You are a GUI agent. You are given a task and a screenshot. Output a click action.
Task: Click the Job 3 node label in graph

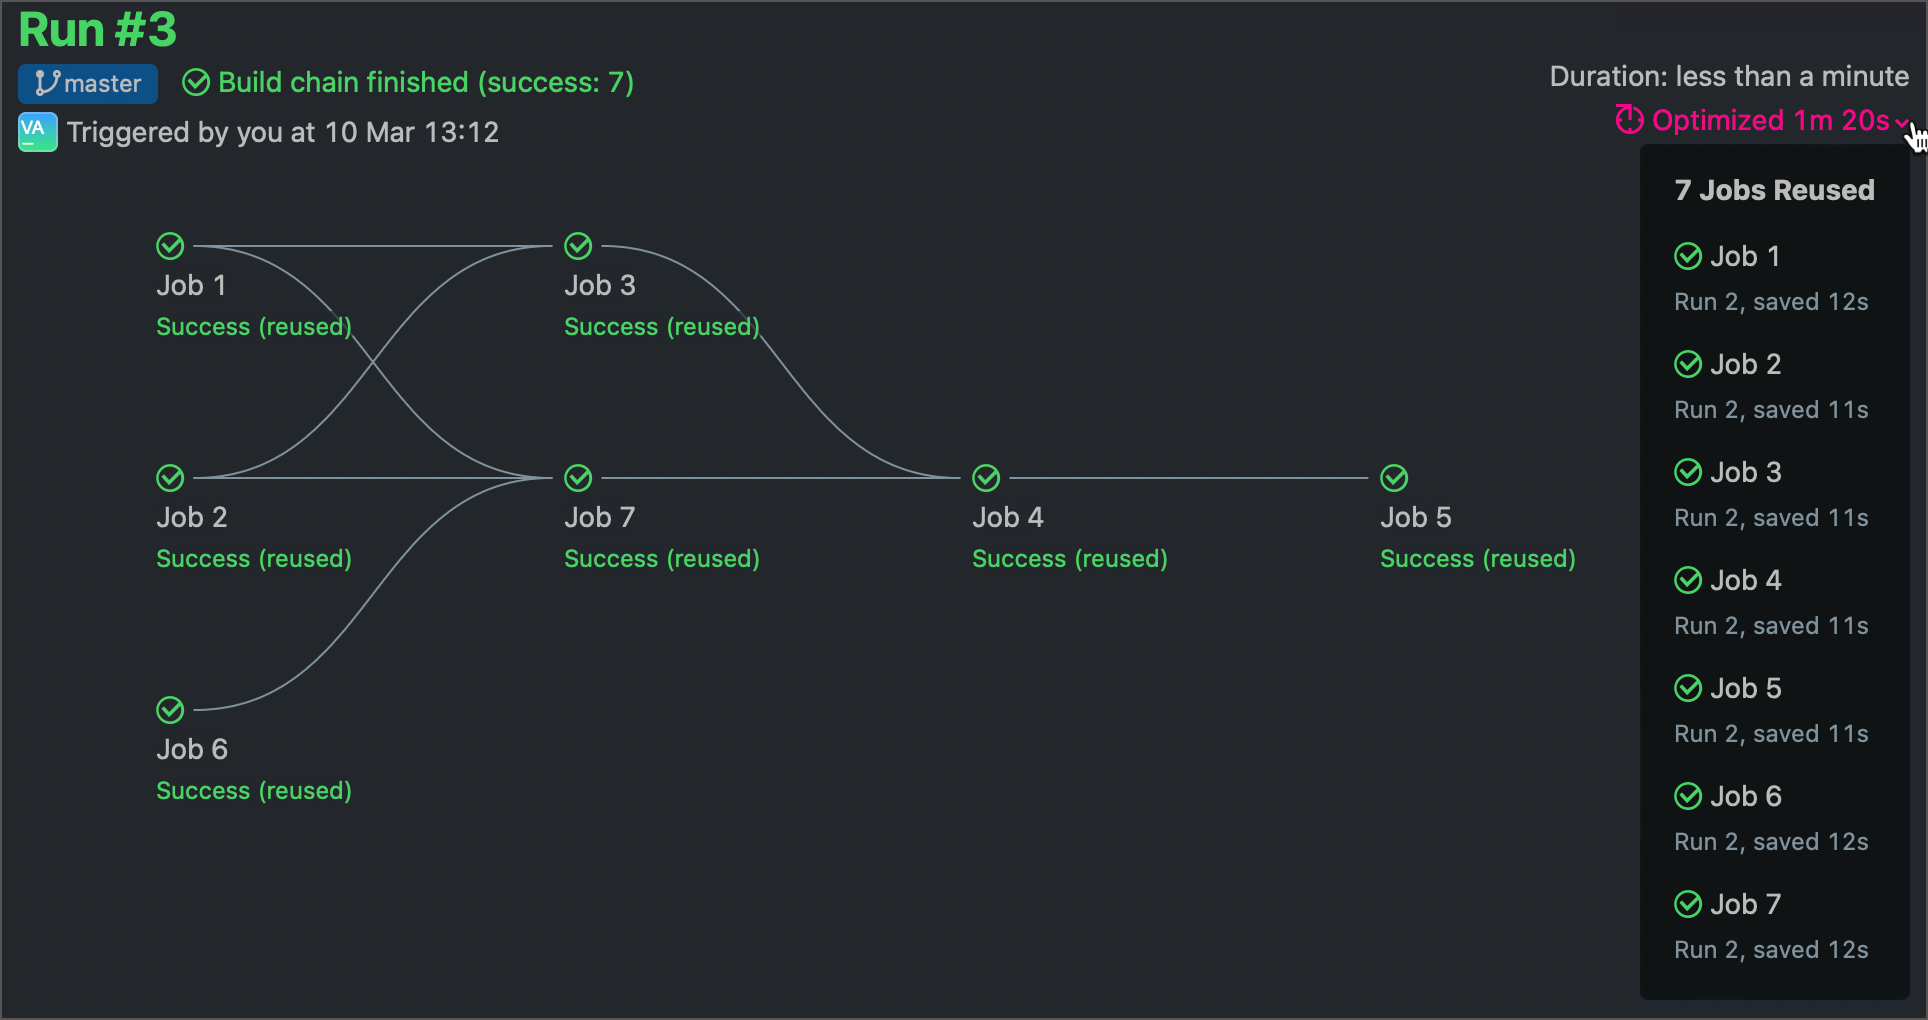pyautogui.click(x=599, y=285)
